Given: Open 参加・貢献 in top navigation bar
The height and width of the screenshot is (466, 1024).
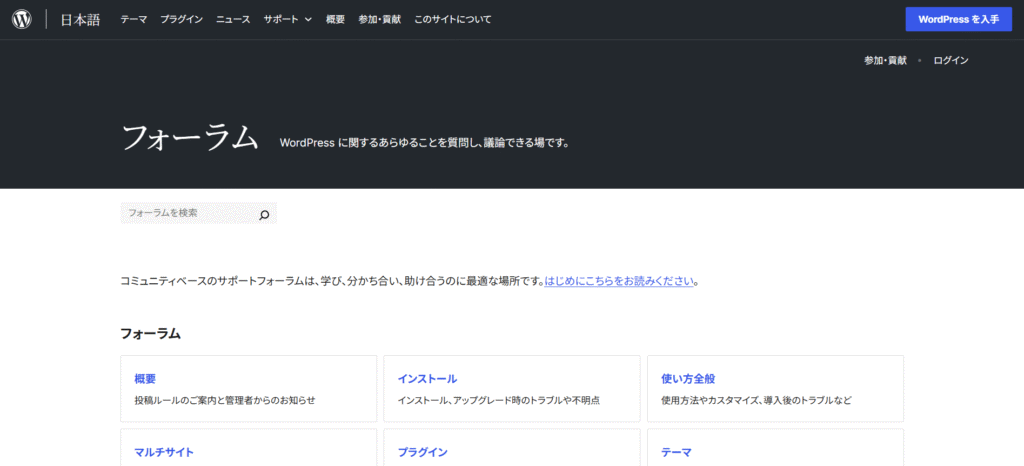Looking at the screenshot, I should (x=379, y=20).
